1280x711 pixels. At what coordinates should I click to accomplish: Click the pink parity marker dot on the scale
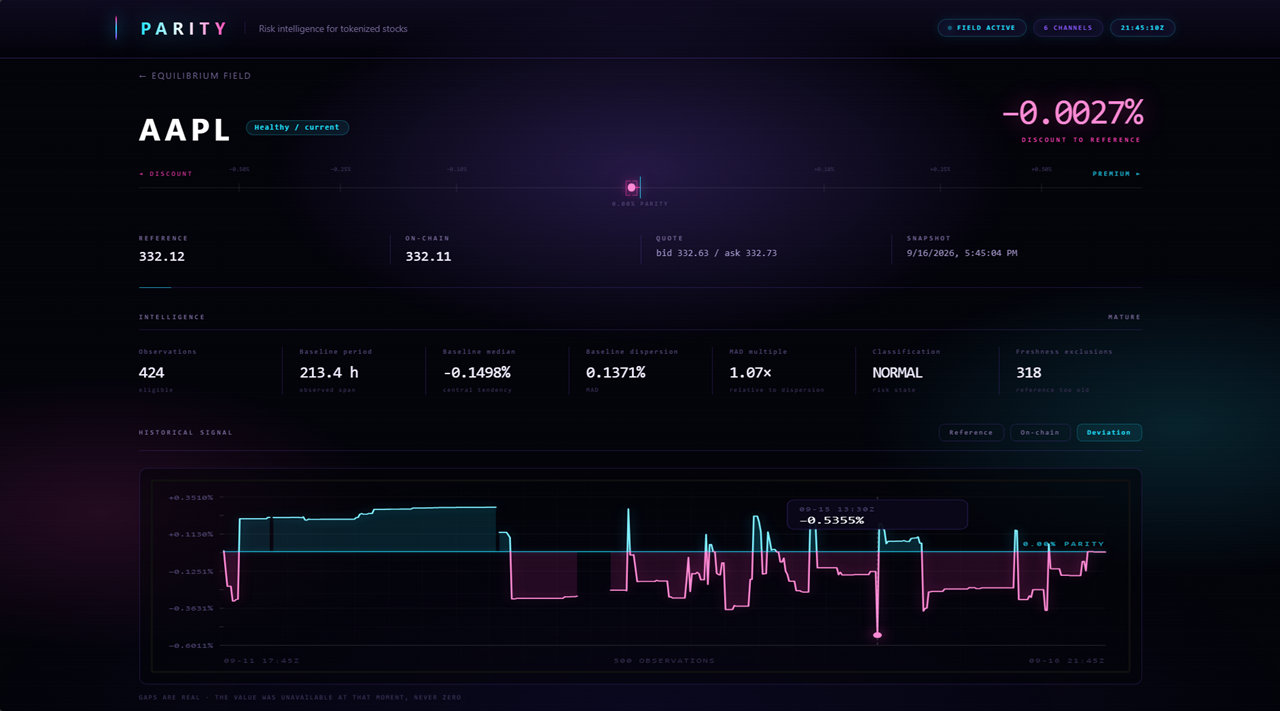click(x=631, y=187)
